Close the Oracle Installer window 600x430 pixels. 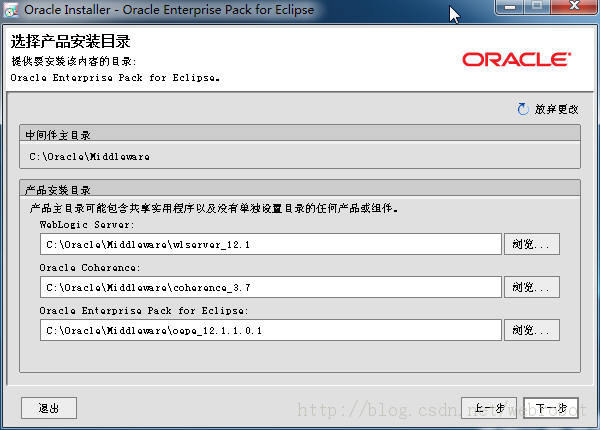click(574, 7)
